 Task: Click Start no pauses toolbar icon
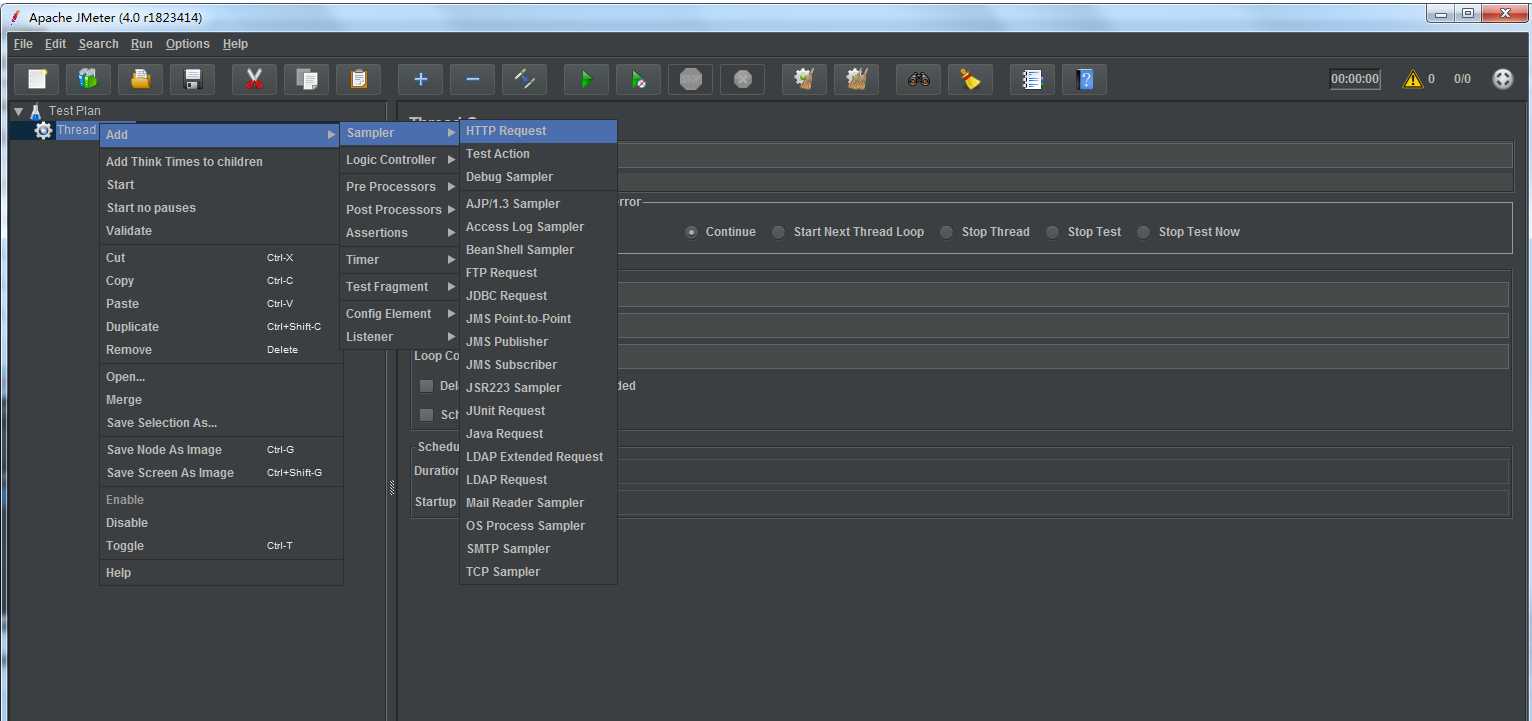click(x=638, y=79)
